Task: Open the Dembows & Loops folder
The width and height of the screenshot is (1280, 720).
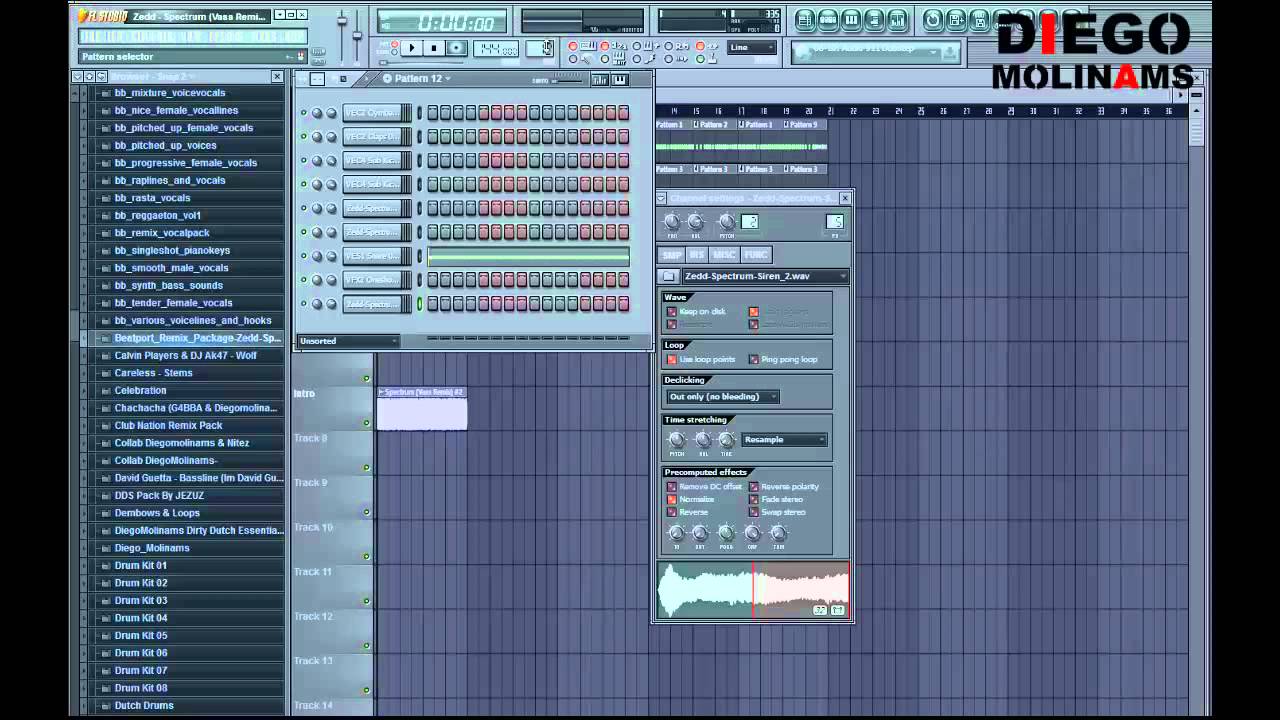Action: 157,513
